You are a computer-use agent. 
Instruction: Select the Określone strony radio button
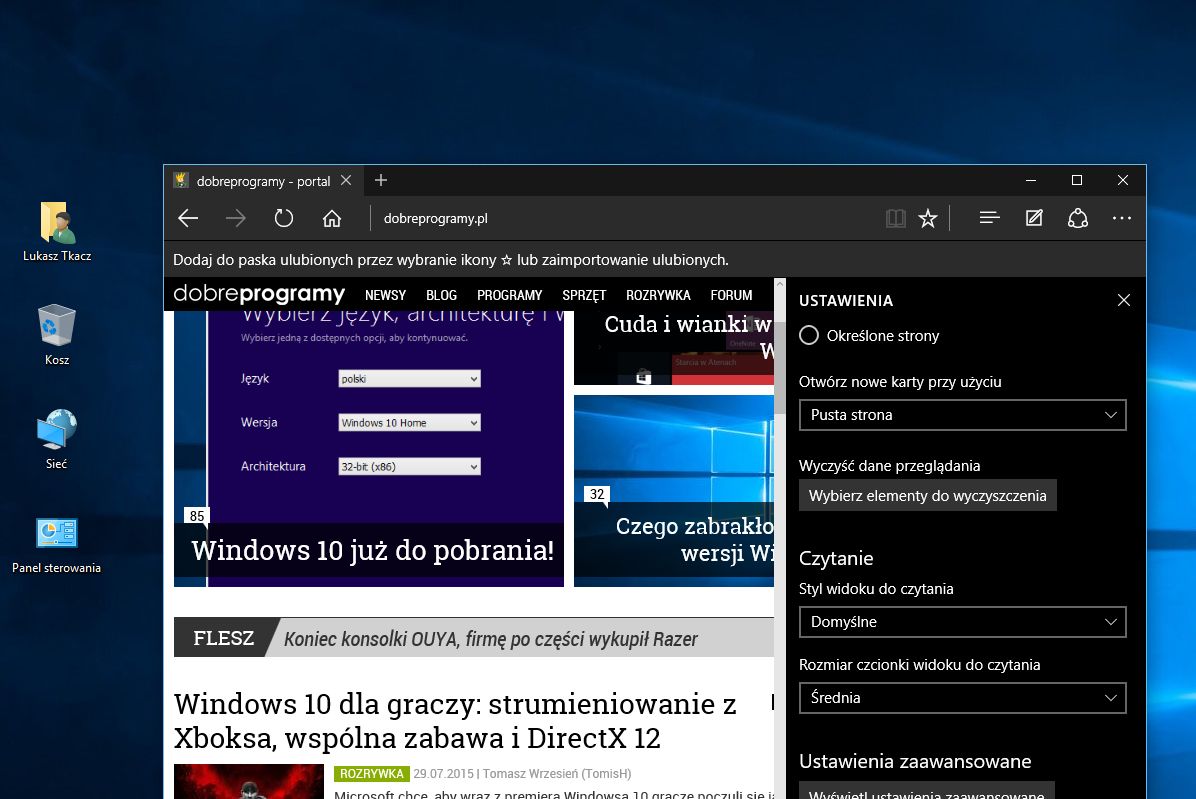[809, 335]
